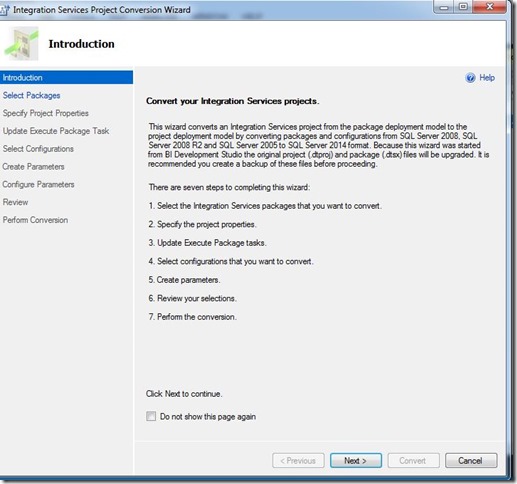Click the Next > button
This screenshot has width=517, height=484.
(x=356, y=460)
